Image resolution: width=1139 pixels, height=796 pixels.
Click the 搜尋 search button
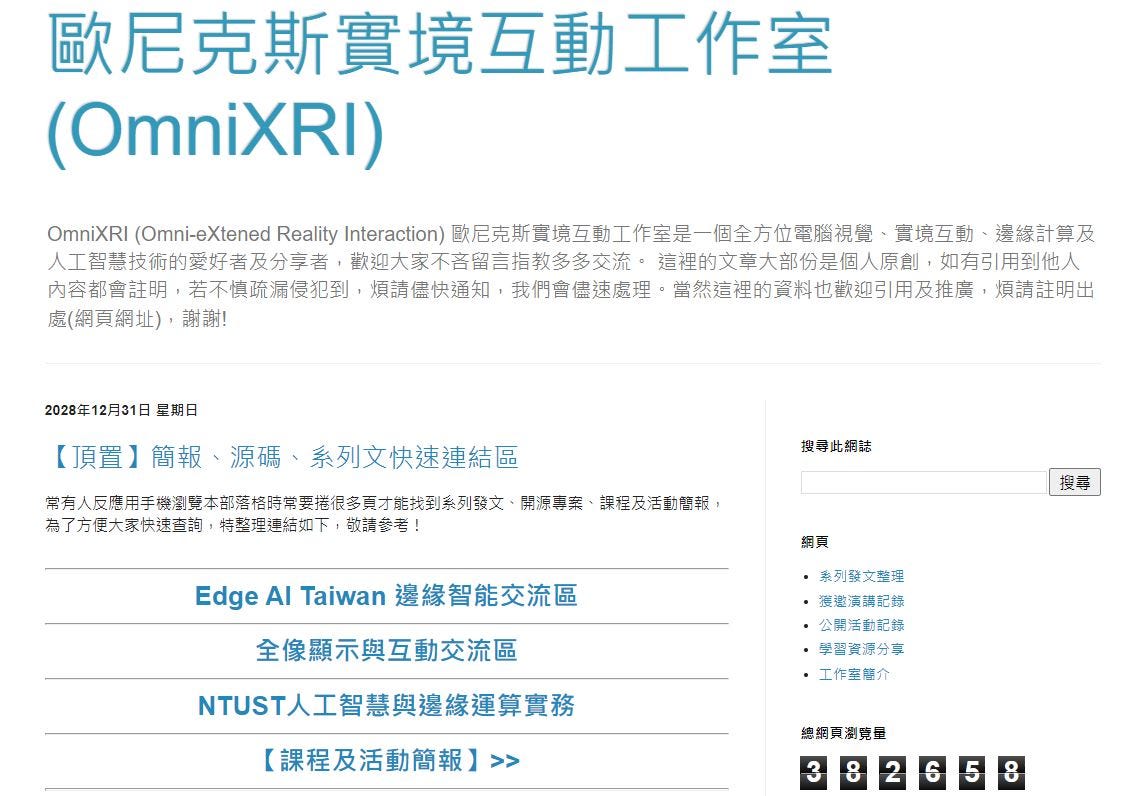tap(1076, 481)
